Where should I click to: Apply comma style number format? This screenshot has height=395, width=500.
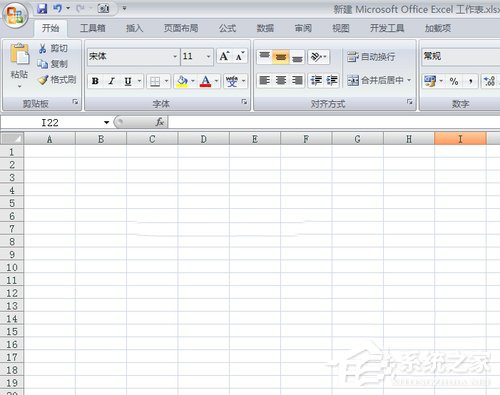[x=470, y=81]
